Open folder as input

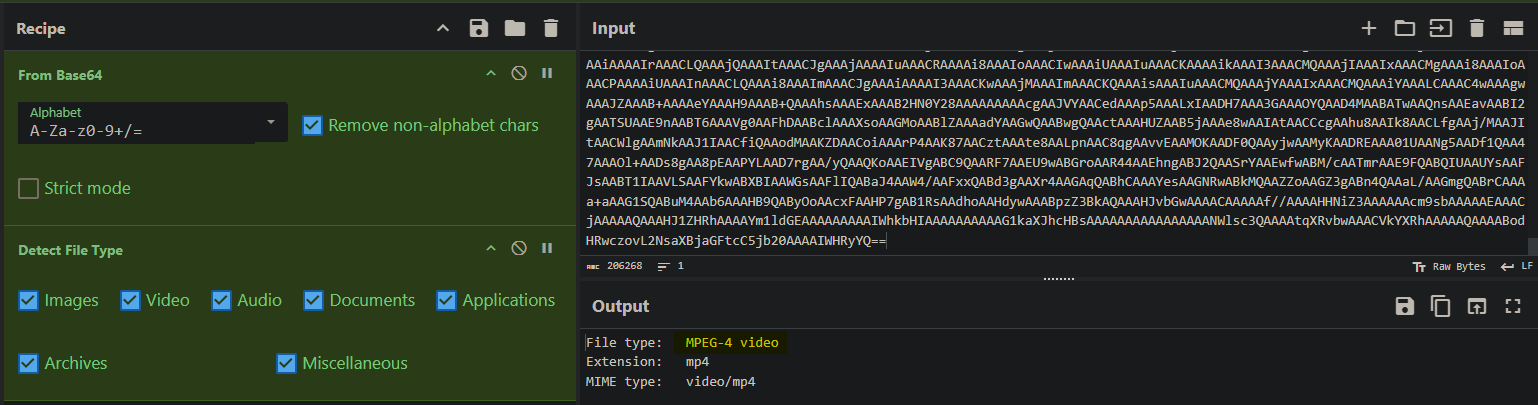[x=1405, y=28]
